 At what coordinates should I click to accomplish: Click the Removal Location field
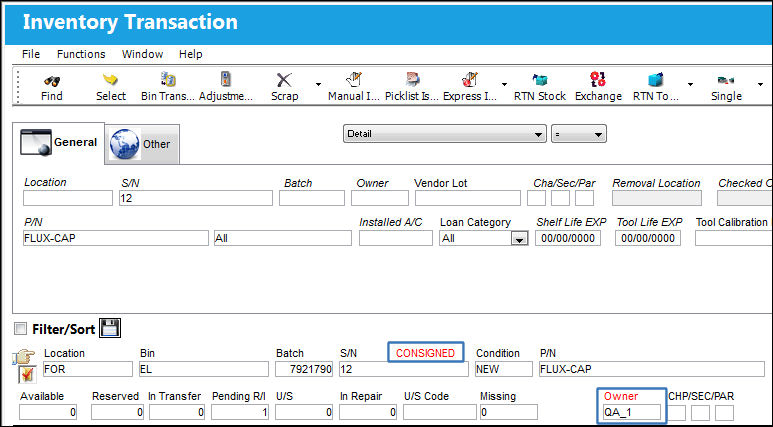pos(657,198)
